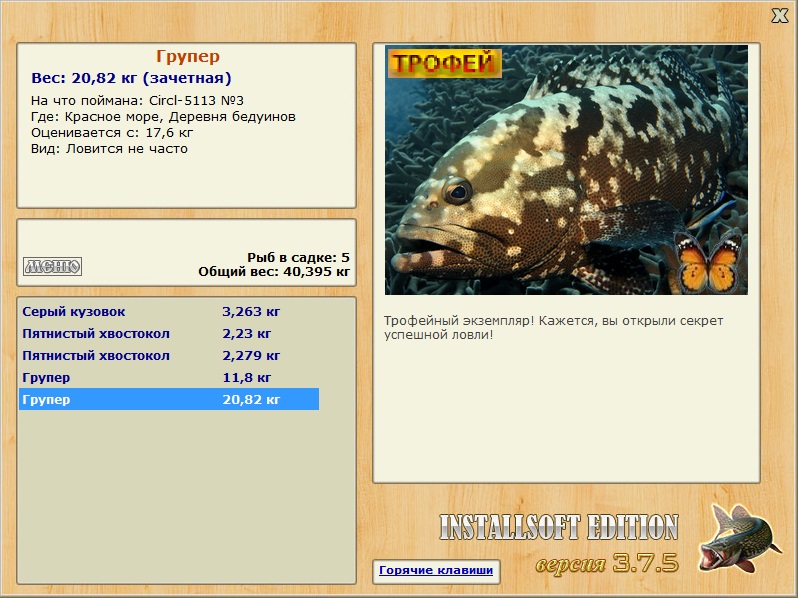Screen dimensions: 798x598
Task: Click the butterfly icon on photo
Action: [708, 264]
